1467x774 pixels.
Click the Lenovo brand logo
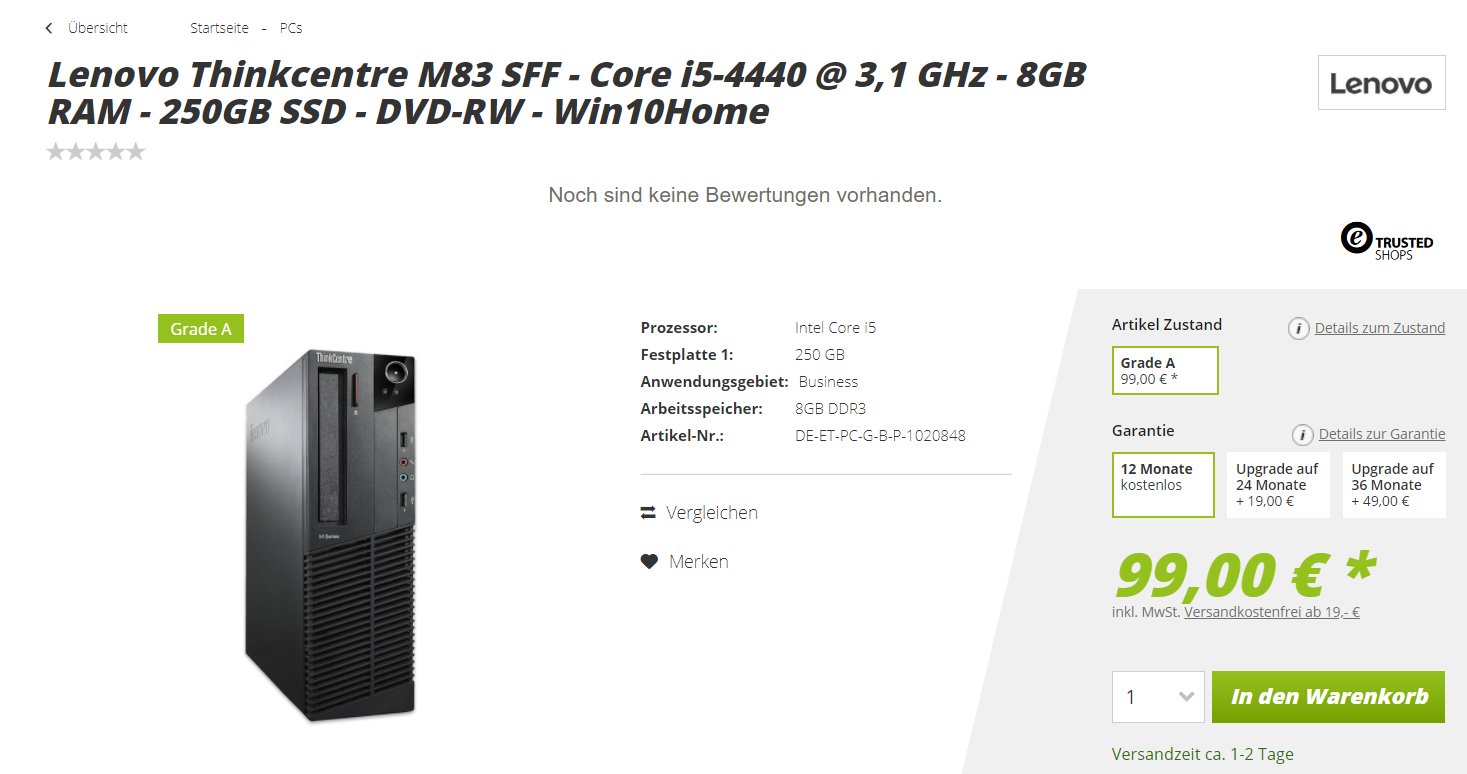pos(1381,82)
